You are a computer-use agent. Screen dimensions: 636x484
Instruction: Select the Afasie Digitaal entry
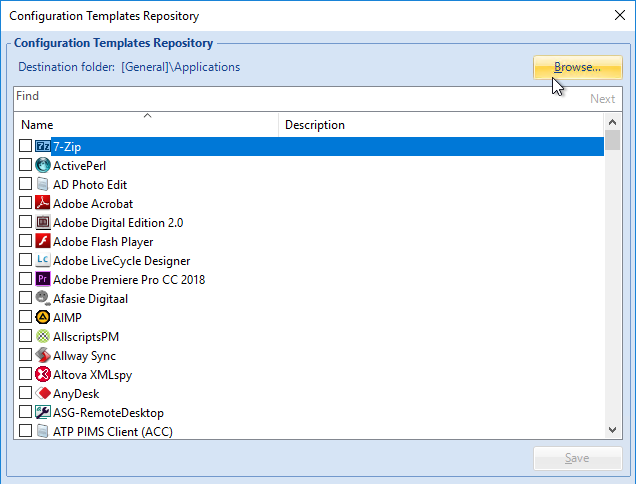[x=90, y=299]
